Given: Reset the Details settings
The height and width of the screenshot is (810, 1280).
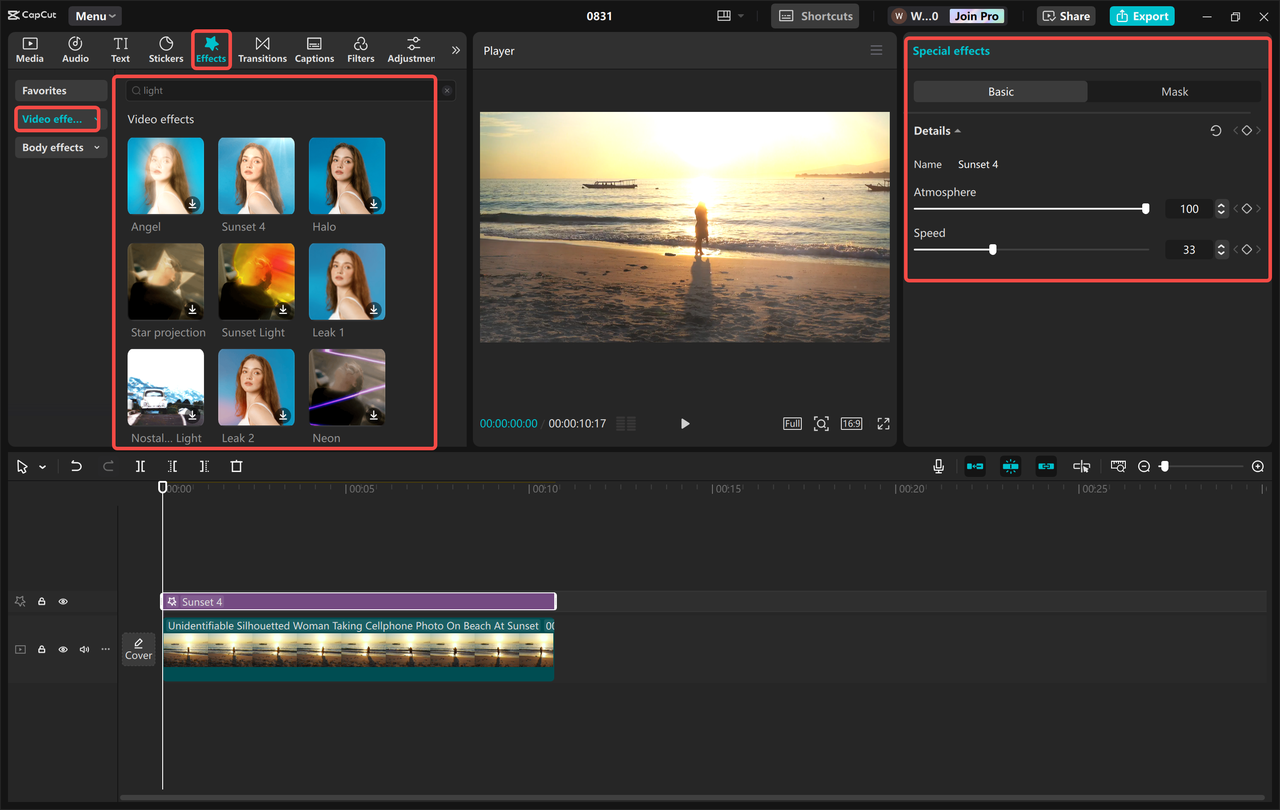Looking at the screenshot, I should coord(1215,130).
